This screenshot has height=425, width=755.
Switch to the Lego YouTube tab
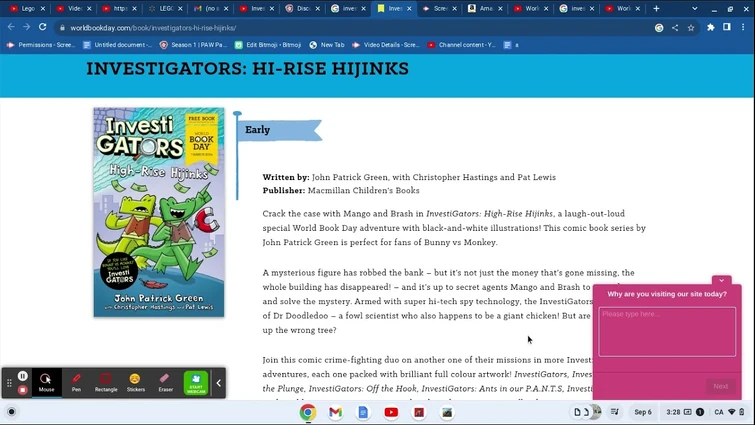point(23,8)
